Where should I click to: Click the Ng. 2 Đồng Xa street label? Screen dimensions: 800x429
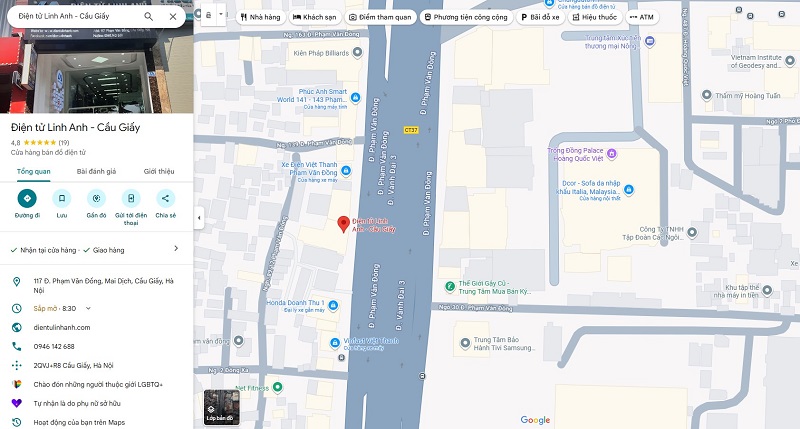229,370
